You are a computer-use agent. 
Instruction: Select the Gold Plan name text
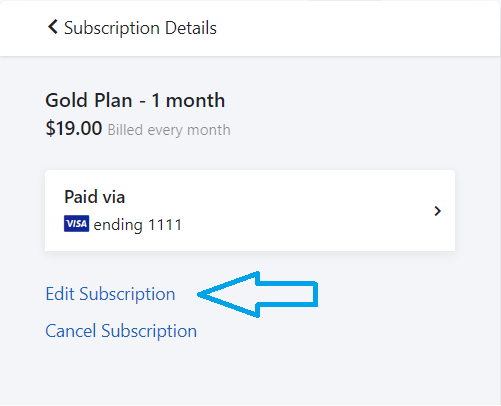click(x=89, y=100)
